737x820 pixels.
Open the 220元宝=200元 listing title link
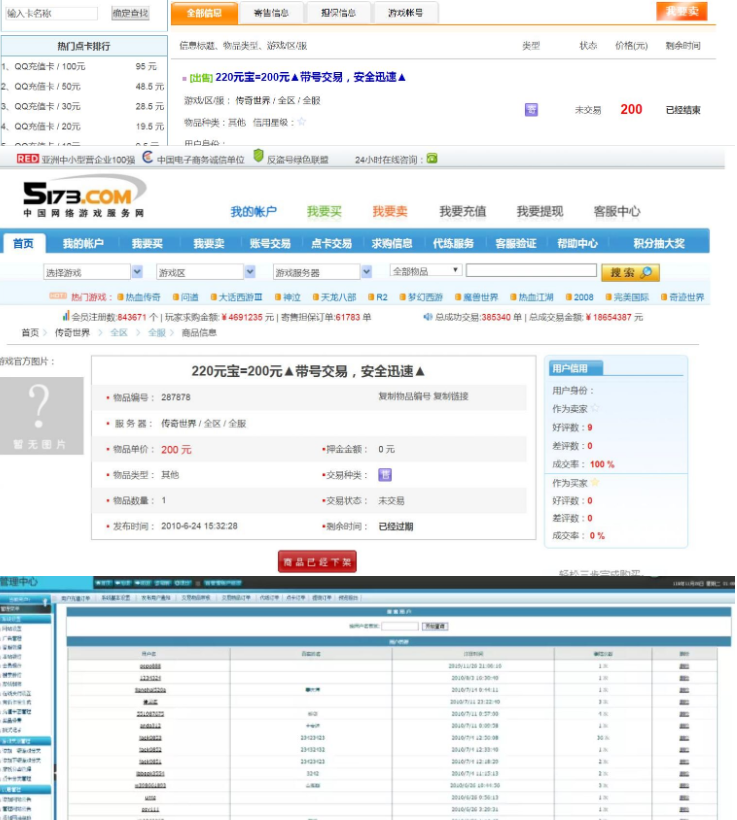tap(311, 77)
